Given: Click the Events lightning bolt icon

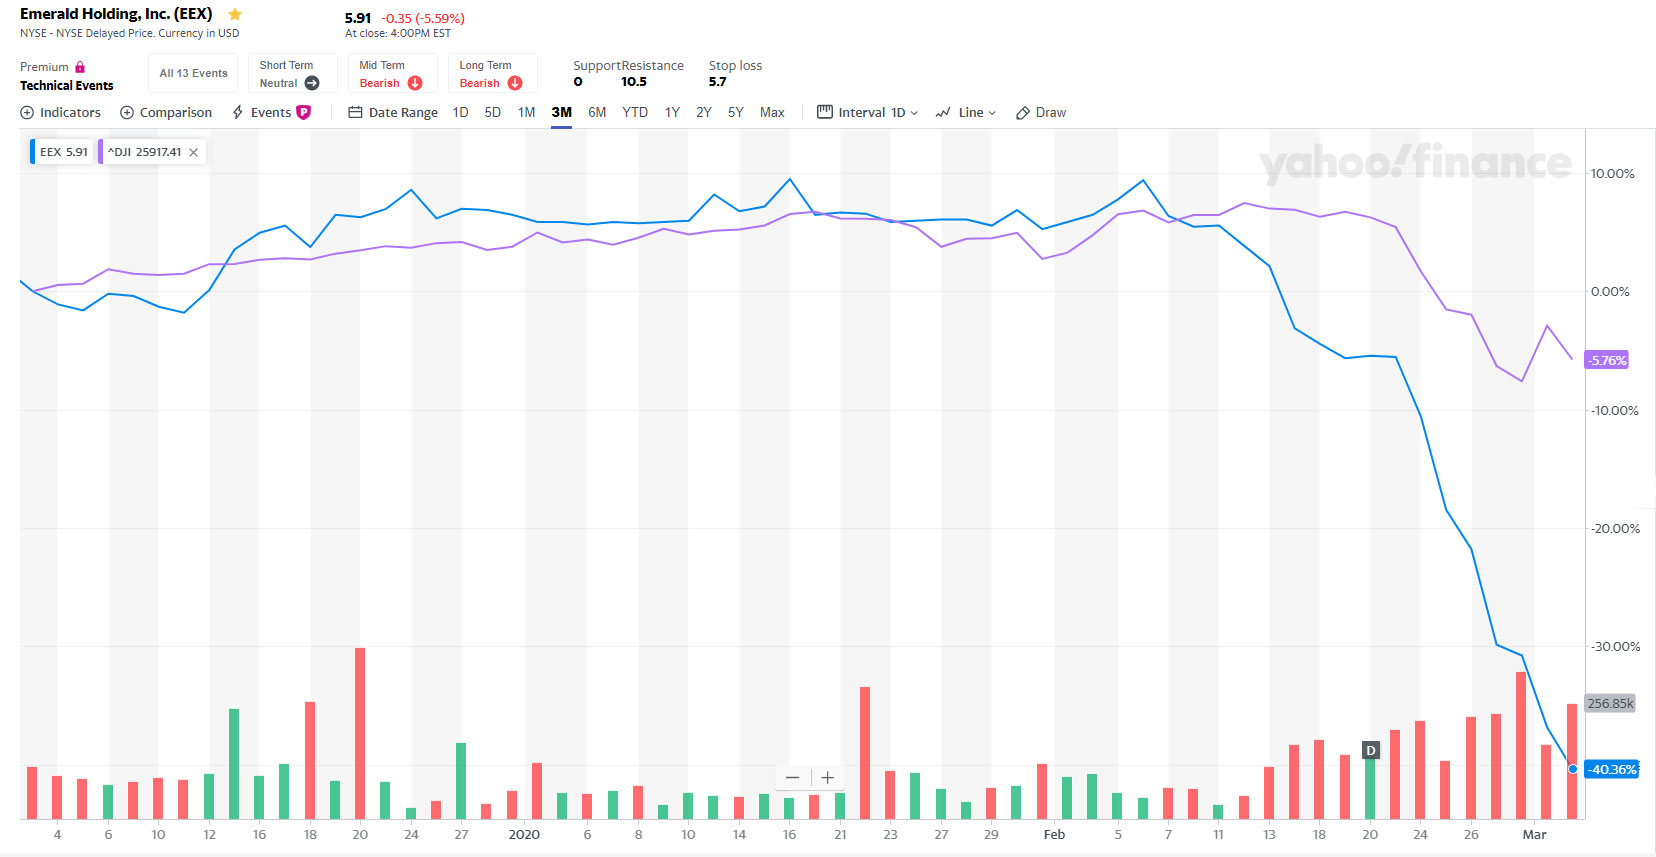Looking at the screenshot, I should [238, 113].
